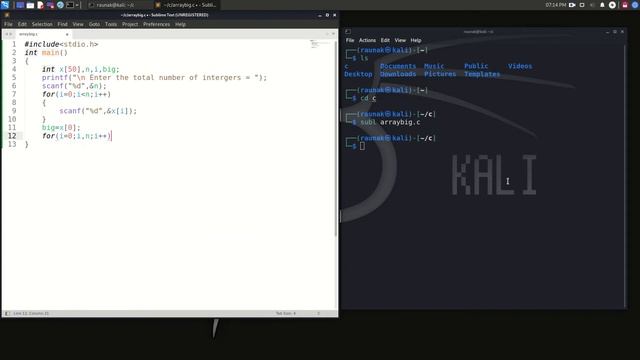This screenshot has height=360, width=640.
Task: Click 'Pictures' in the terminal ls output
Action: click(x=440, y=74)
